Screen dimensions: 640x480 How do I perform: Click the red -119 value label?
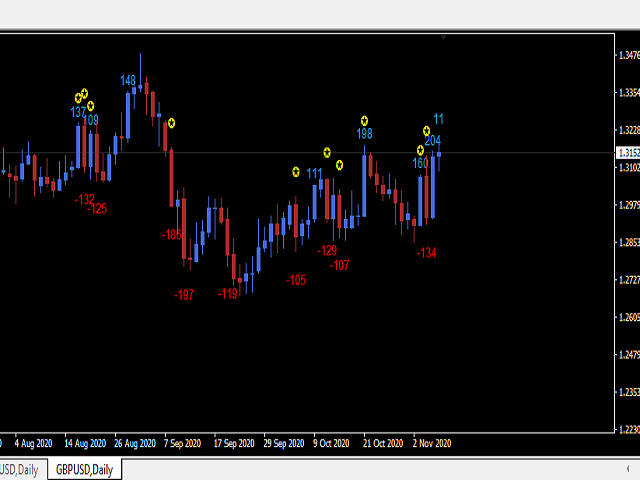click(x=228, y=293)
